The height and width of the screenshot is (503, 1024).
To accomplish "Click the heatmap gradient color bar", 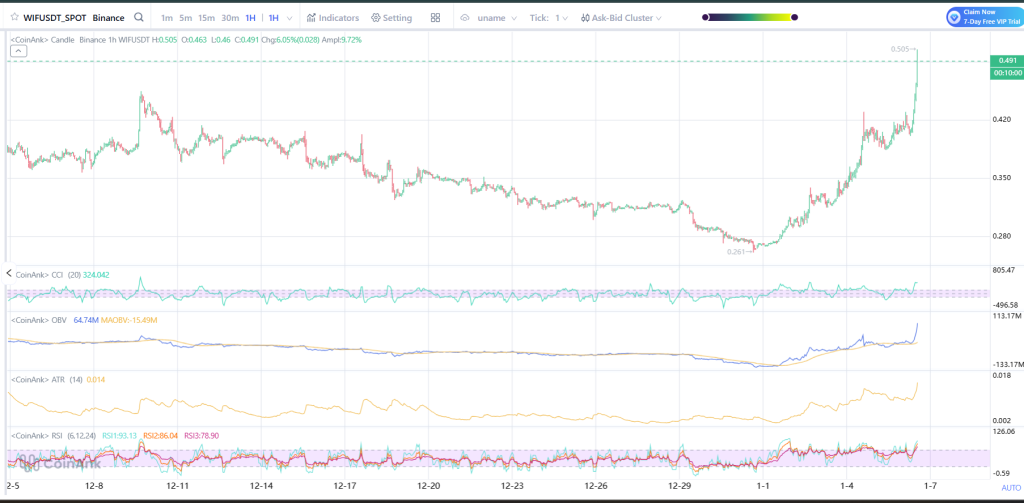I will 750,18.
